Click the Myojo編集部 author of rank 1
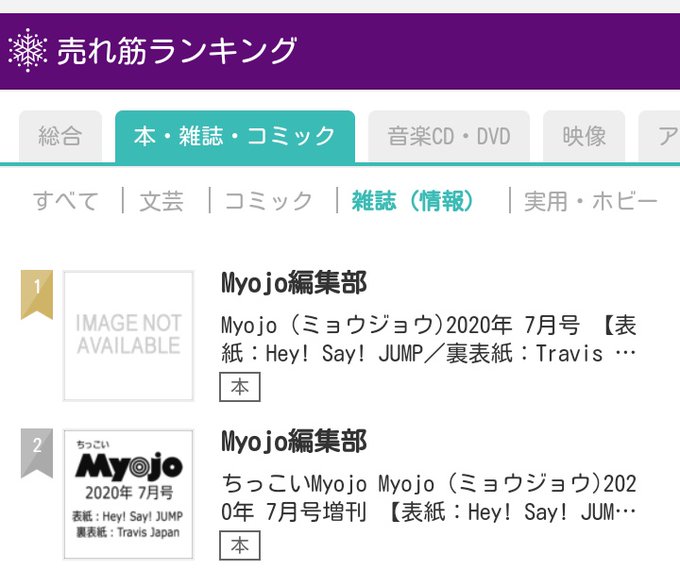The width and height of the screenshot is (680, 570). [294, 283]
